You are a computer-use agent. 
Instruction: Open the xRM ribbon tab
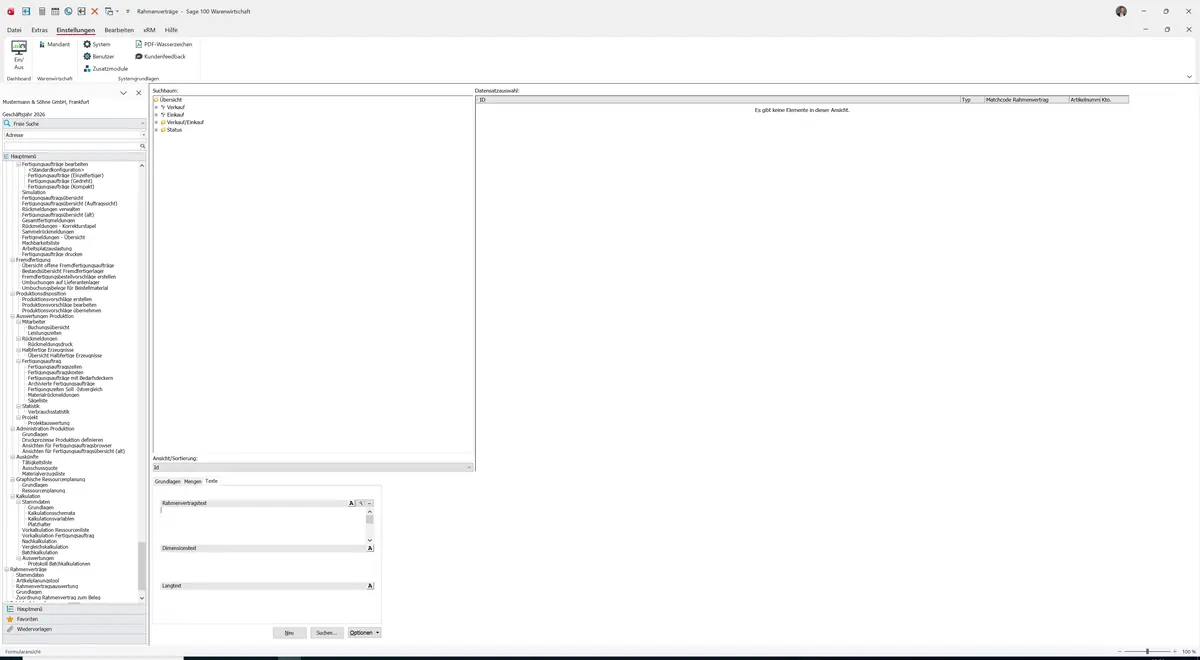[149, 30]
